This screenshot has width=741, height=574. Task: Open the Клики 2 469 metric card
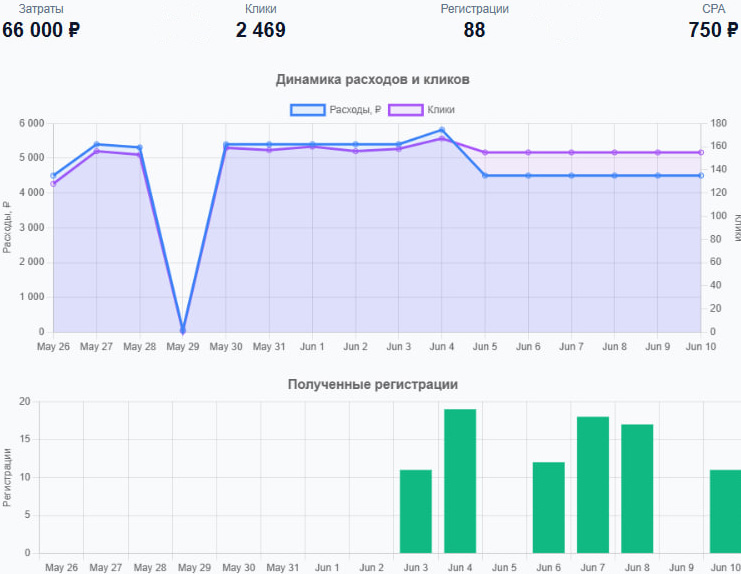point(260,29)
